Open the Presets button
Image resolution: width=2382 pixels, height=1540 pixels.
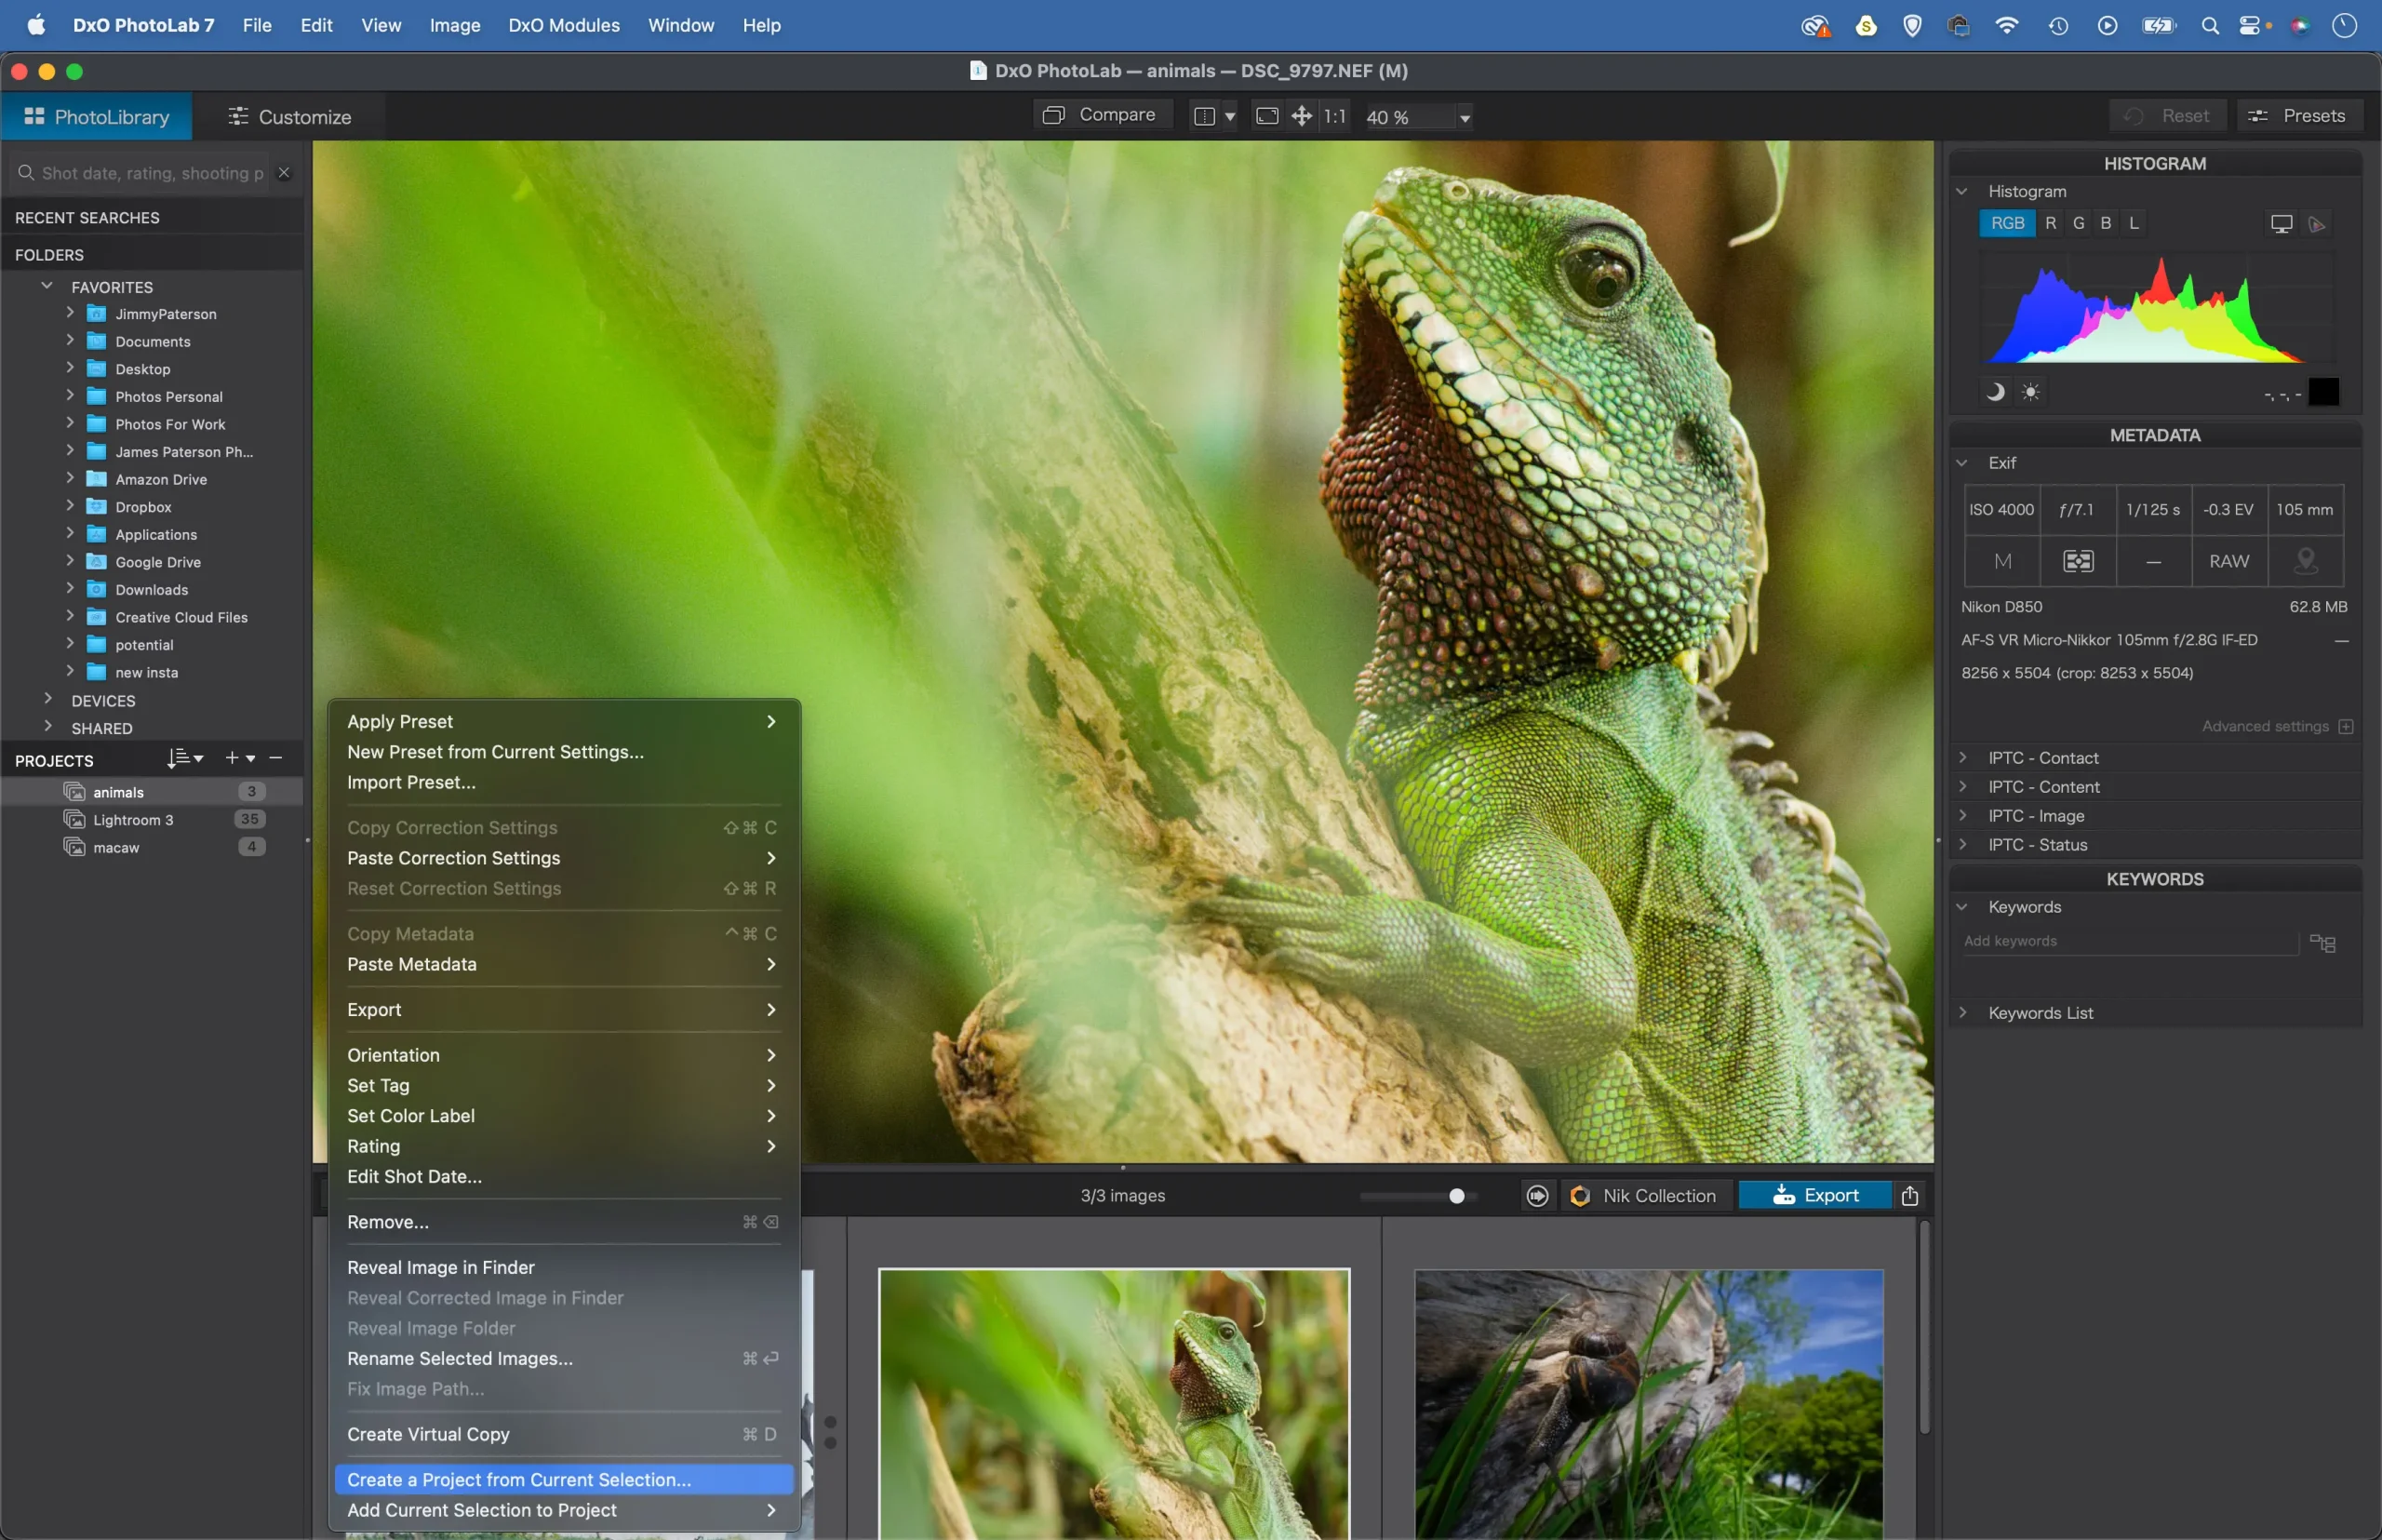click(x=2300, y=115)
